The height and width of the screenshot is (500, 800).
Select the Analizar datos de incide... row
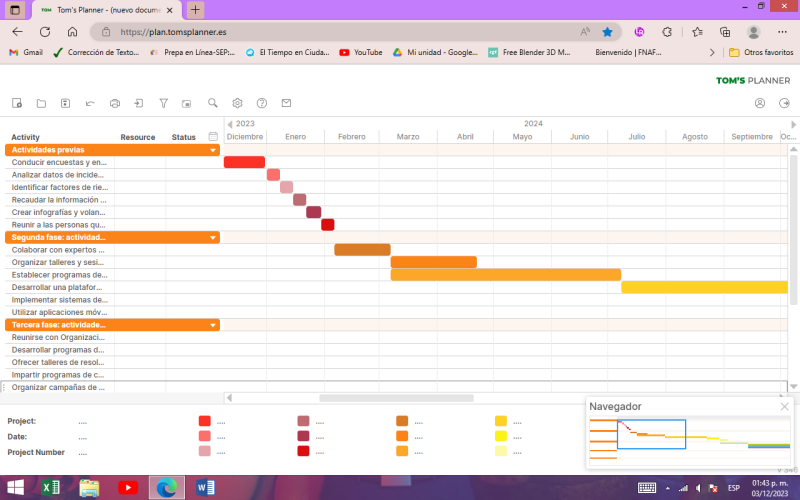pyautogui.click(x=58, y=175)
